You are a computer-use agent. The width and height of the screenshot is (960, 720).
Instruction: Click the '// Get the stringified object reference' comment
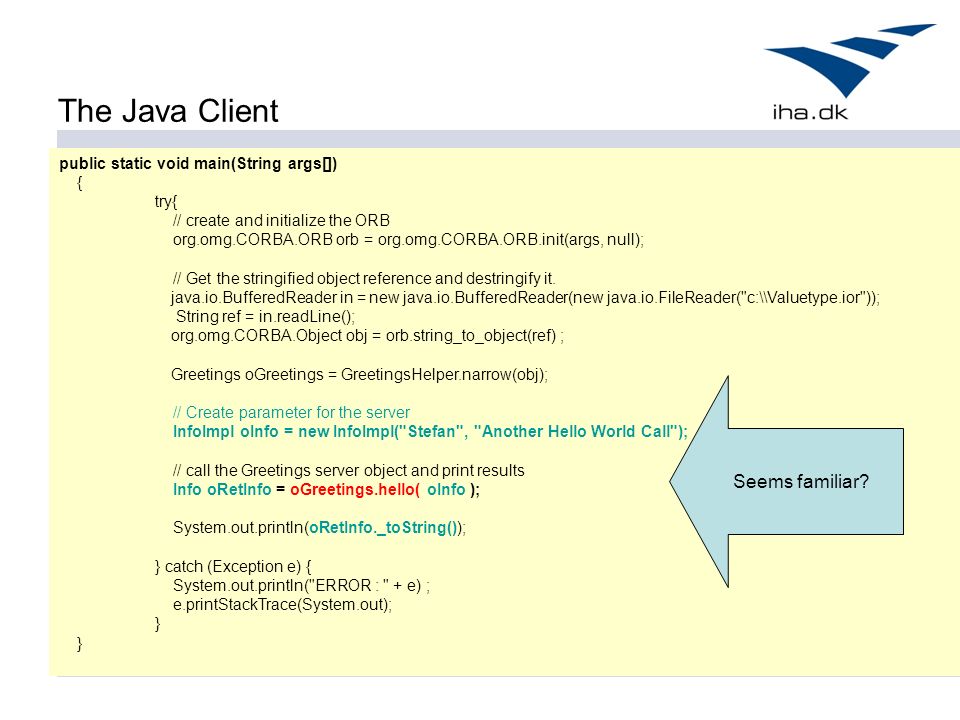pyautogui.click(x=364, y=279)
